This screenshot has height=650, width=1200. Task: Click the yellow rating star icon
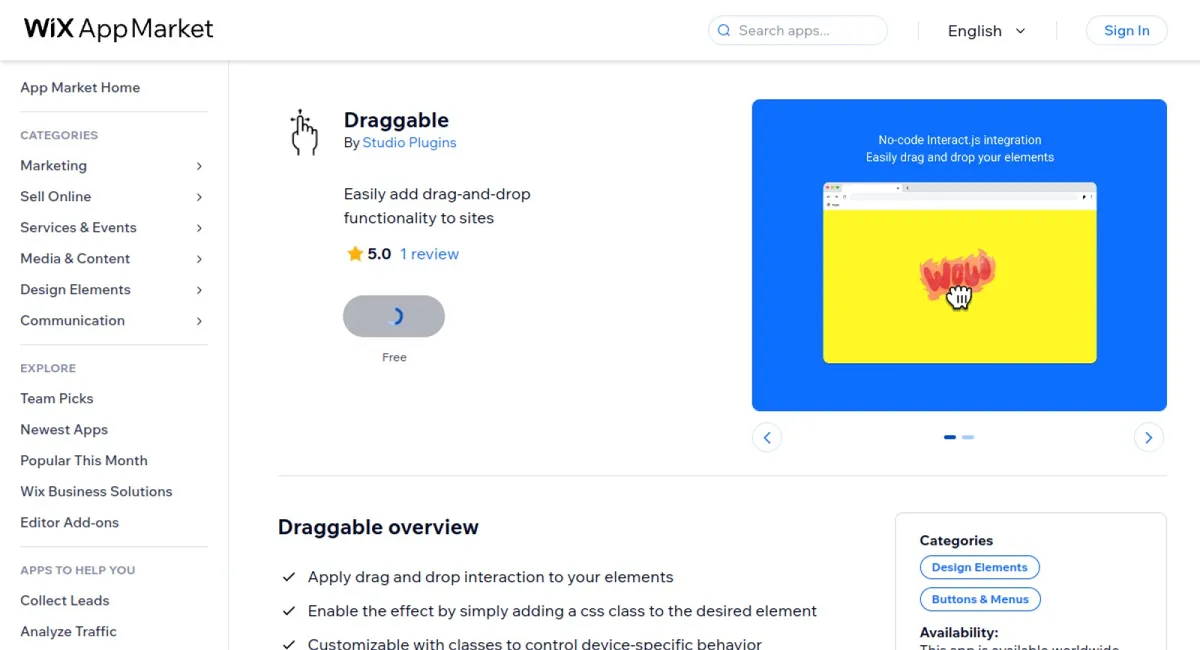click(354, 254)
